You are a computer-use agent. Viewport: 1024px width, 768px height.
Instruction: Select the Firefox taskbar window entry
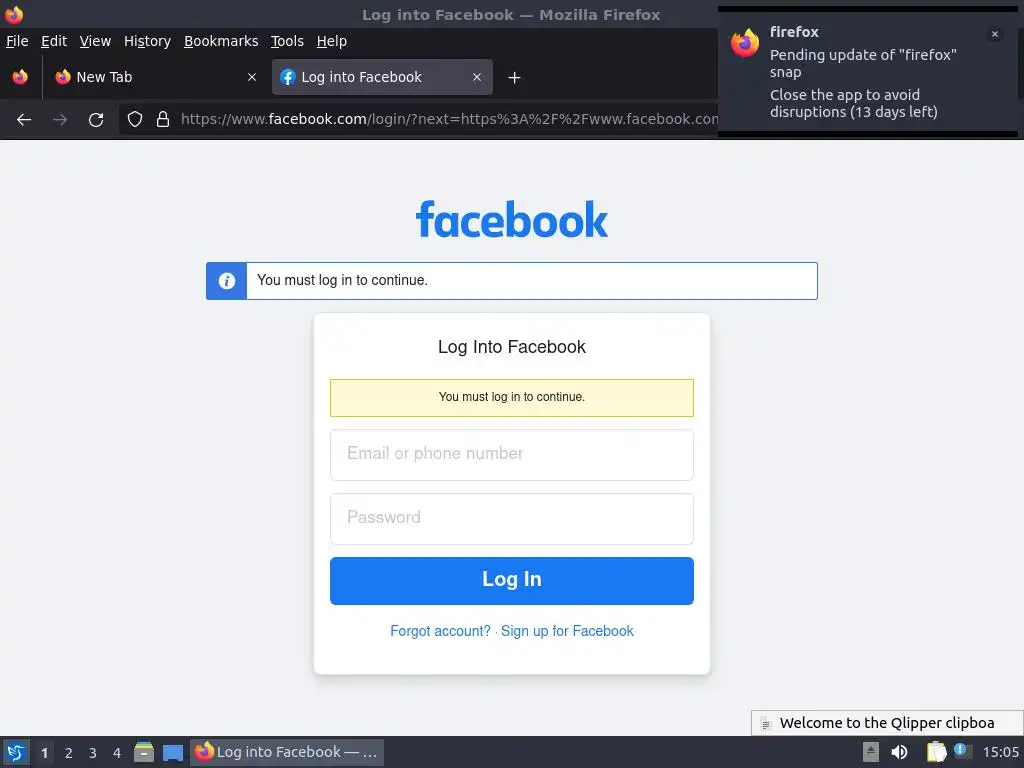pos(287,752)
